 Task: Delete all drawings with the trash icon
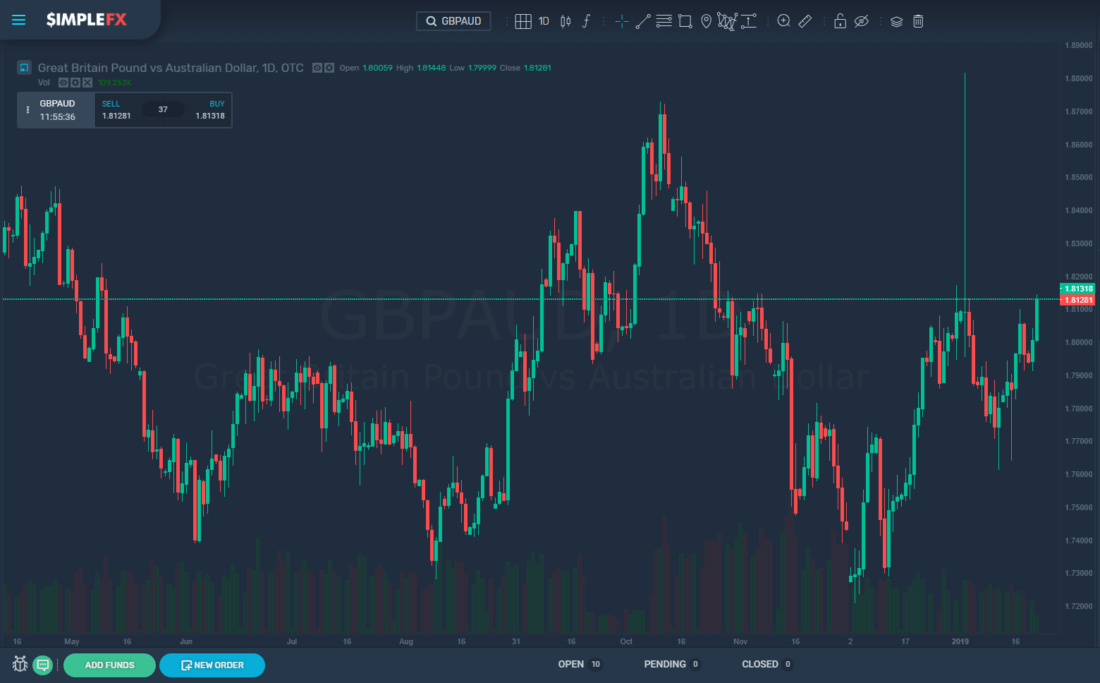[x=918, y=21]
